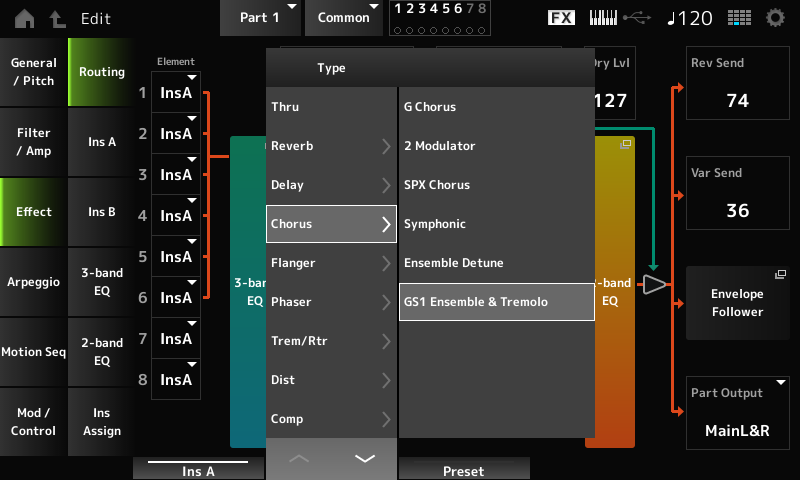This screenshot has height=480, width=800.
Task: Toggle Element 8 InsA routing switch
Action: point(176,379)
